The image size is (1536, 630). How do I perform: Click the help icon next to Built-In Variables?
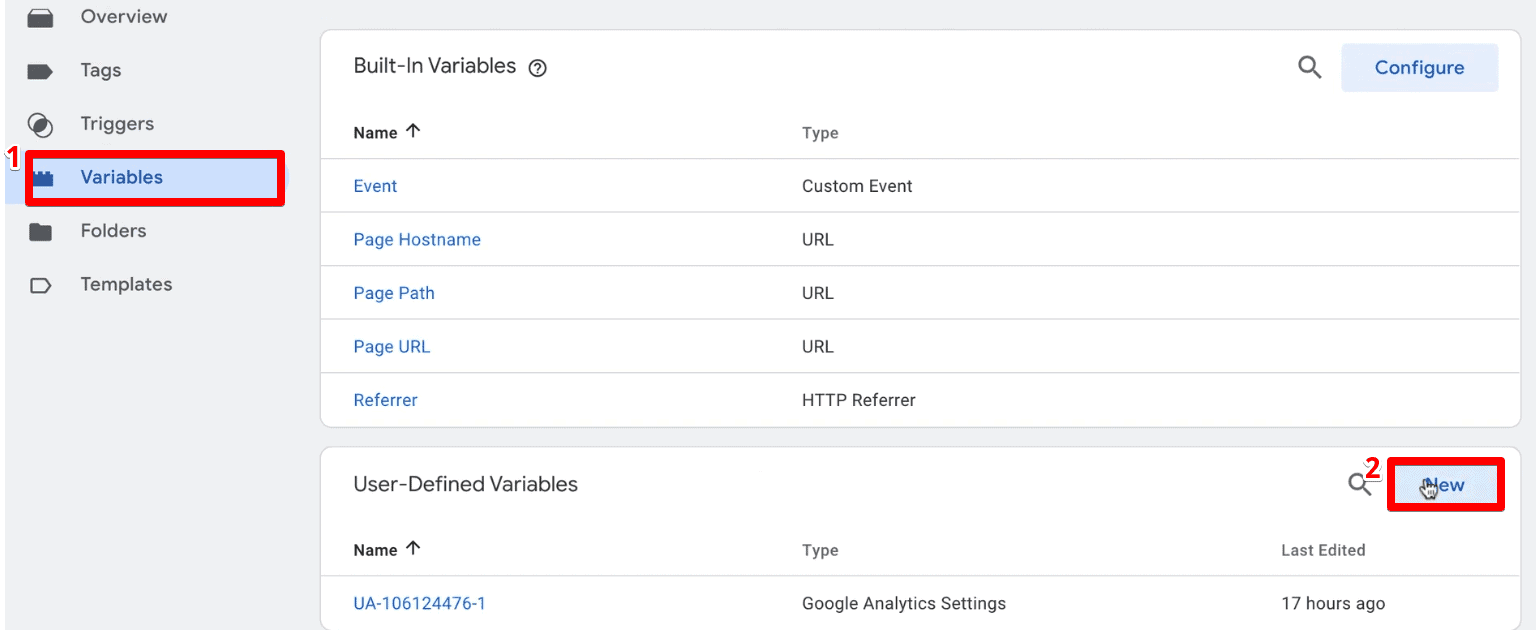(537, 67)
